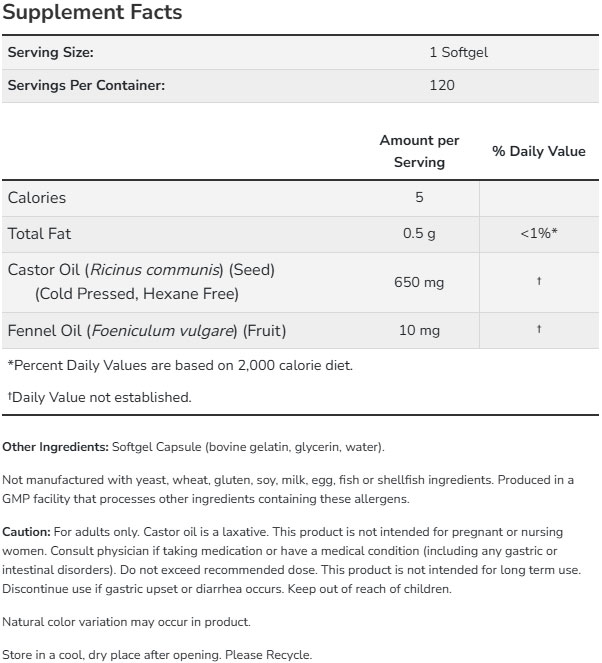The image size is (602, 663).
Task: Click the % Daily Value column header
Action: pos(538,151)
